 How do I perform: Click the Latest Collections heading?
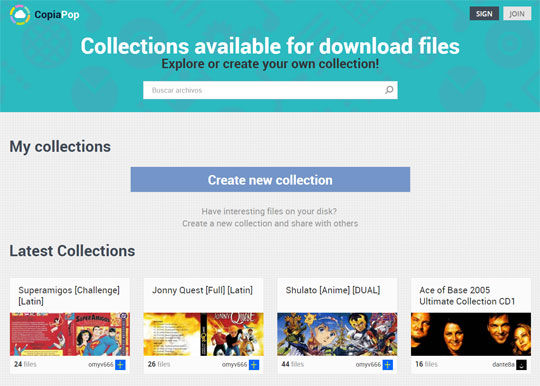click(72, 251)
